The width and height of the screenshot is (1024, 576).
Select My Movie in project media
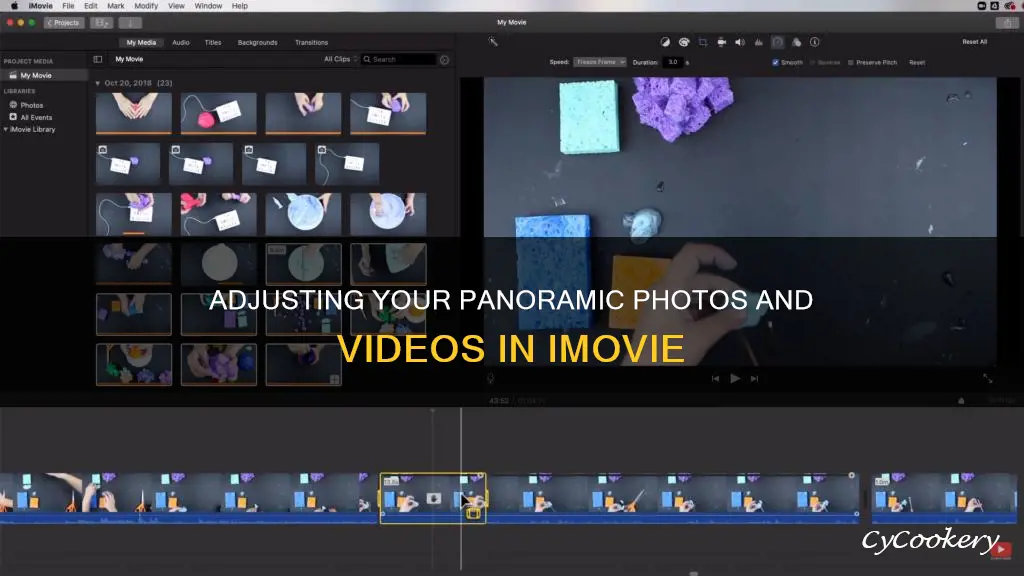coord(44,76)
